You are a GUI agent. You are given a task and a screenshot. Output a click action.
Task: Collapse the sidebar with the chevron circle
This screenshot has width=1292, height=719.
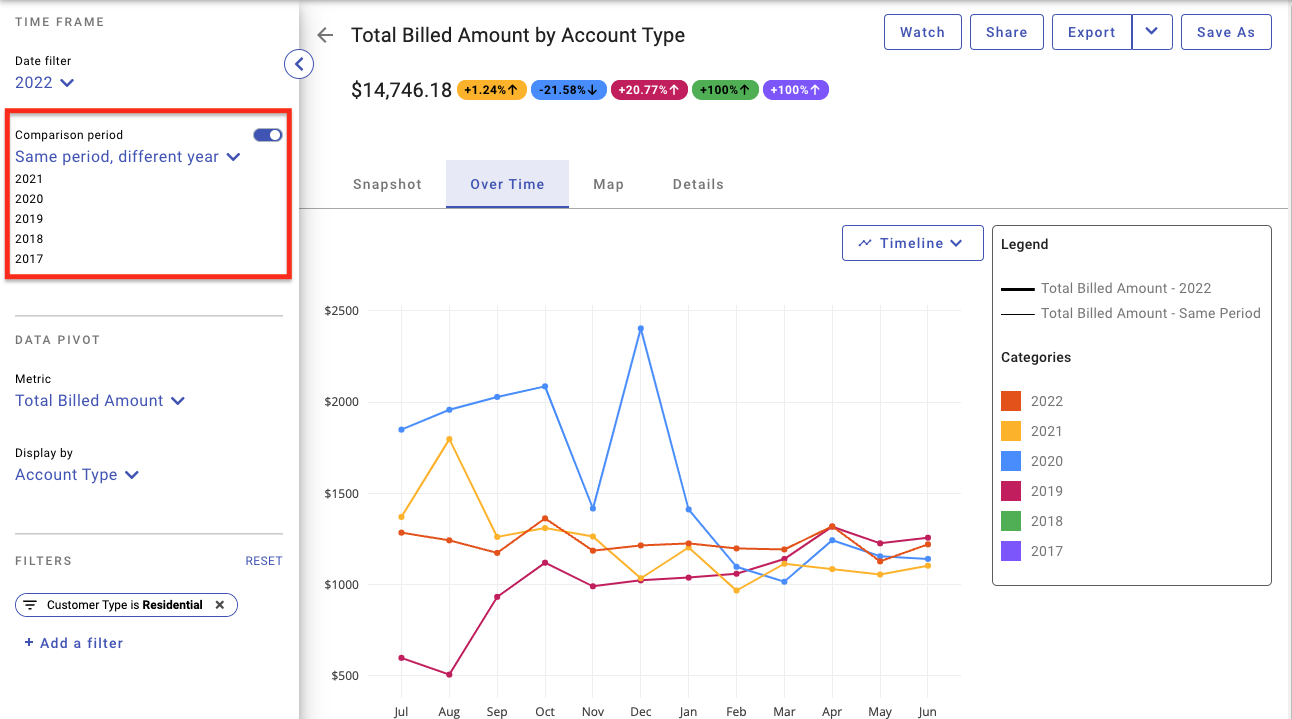point(299,64)
